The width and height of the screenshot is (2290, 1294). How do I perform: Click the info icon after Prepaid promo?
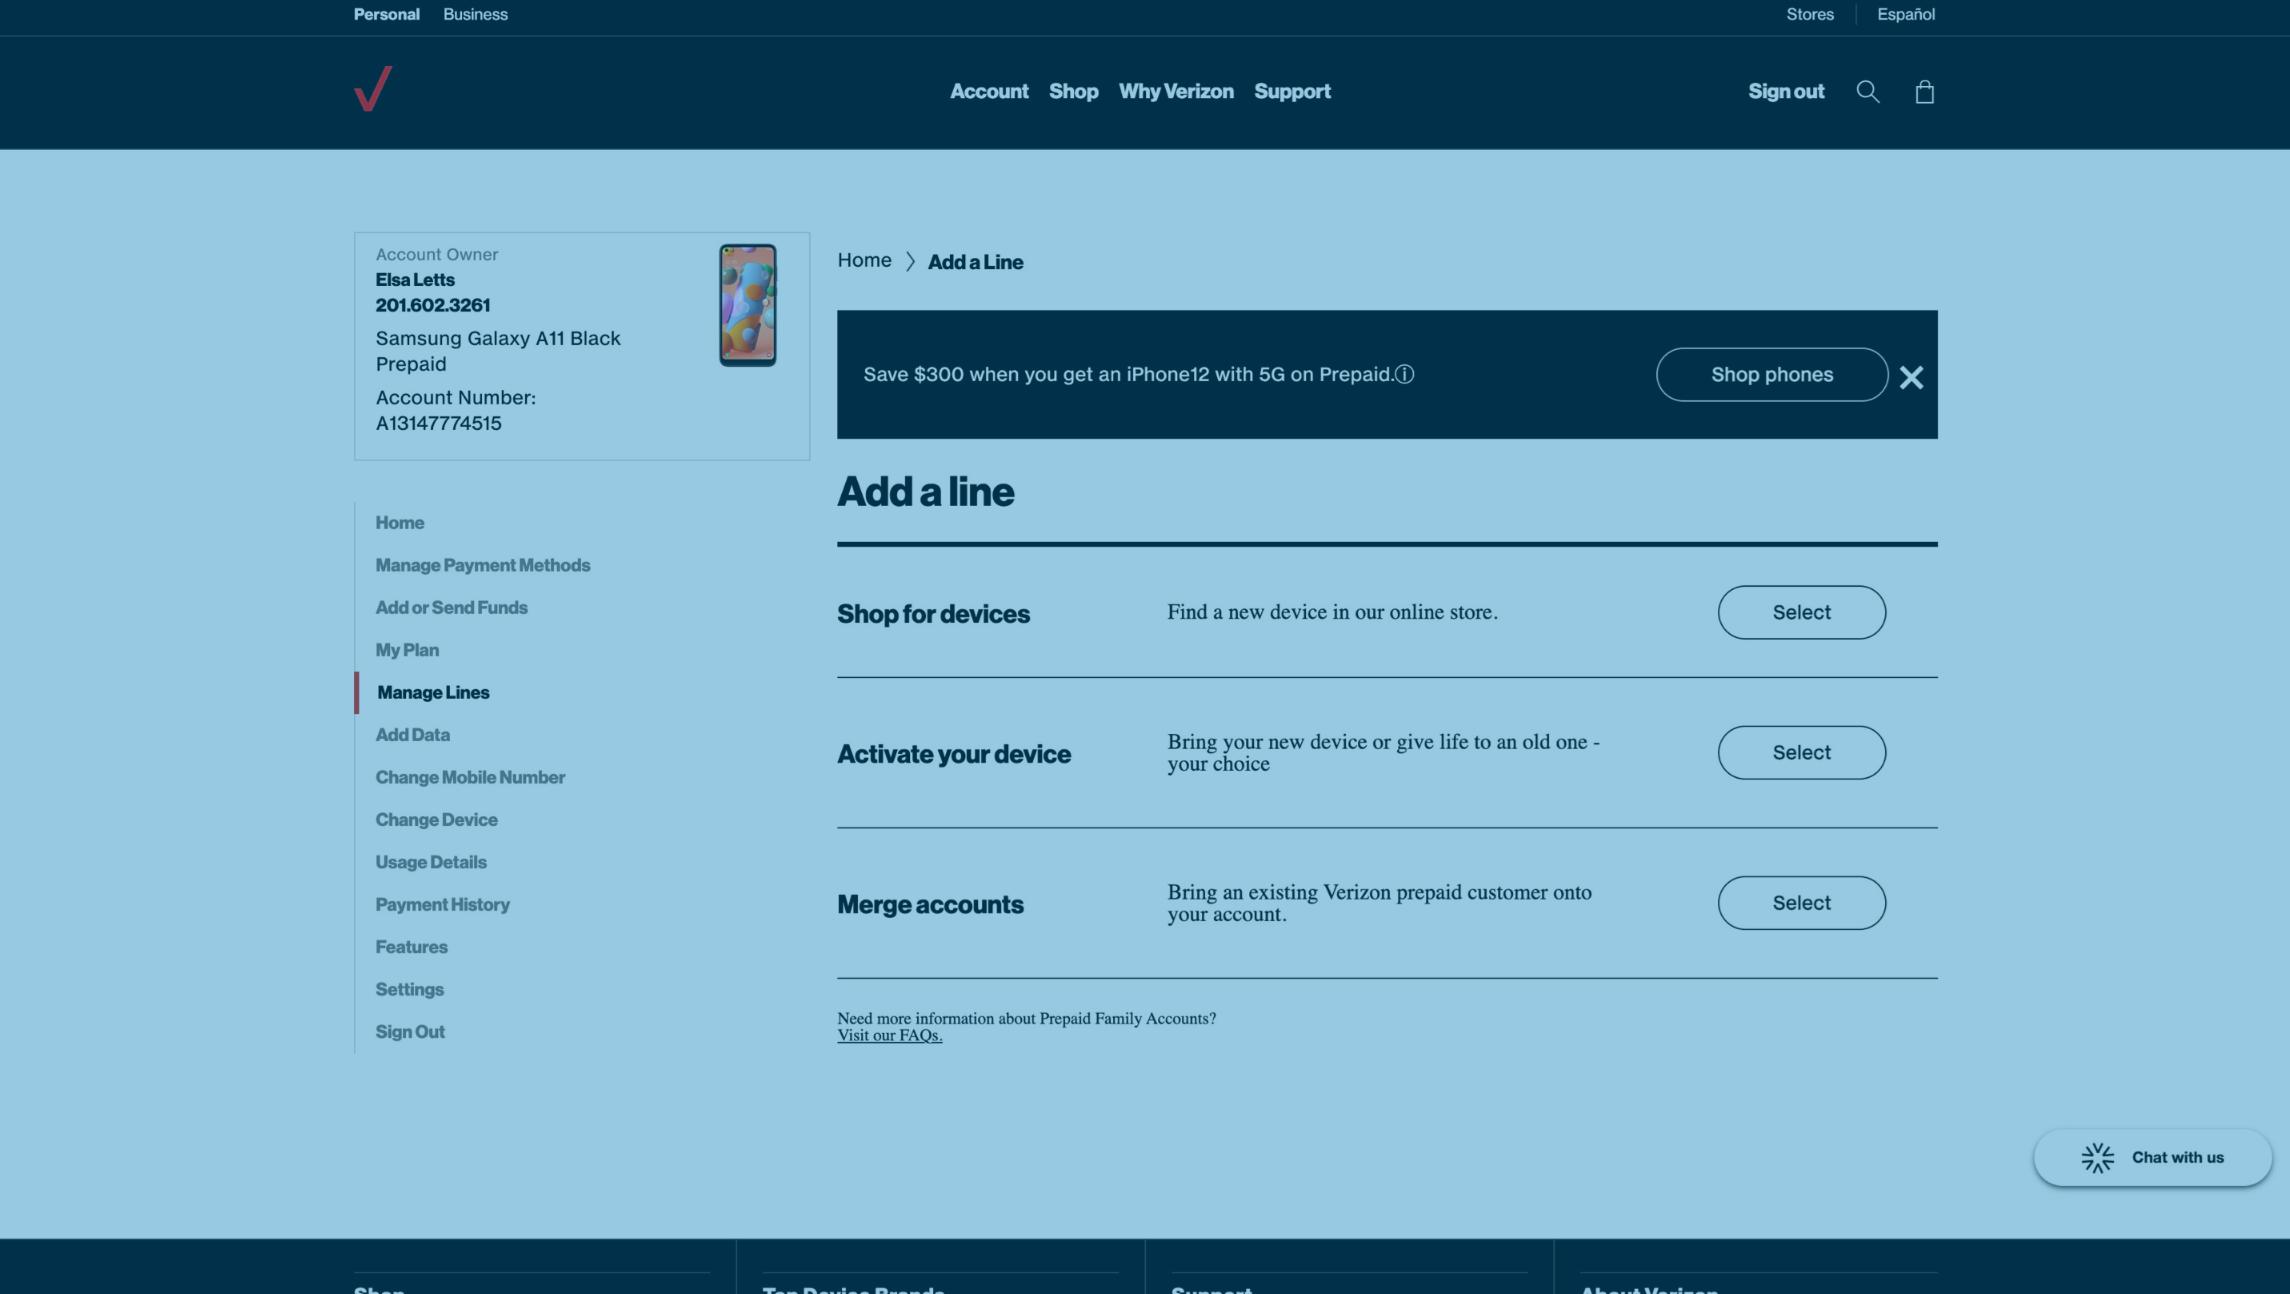[1405, 374]
